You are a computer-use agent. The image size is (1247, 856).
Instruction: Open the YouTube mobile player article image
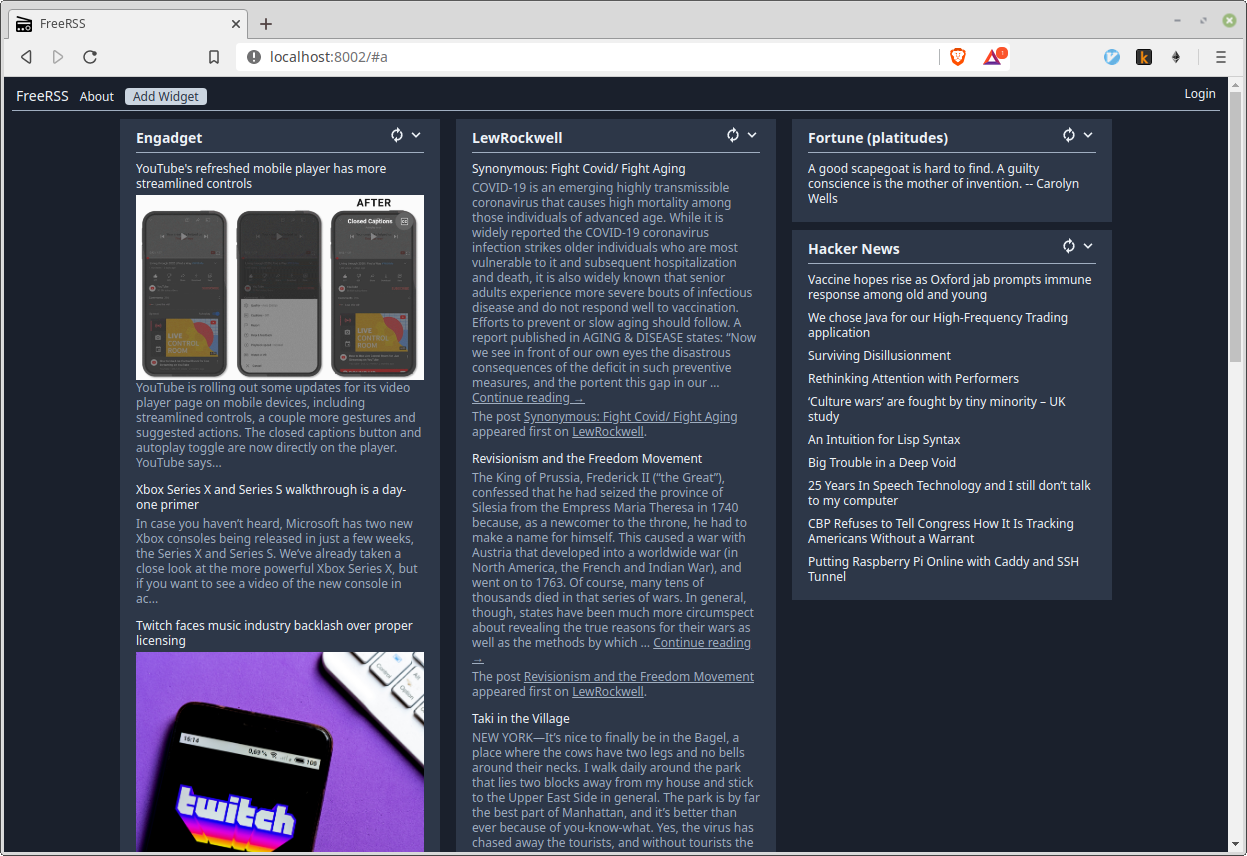coord(280,287)
